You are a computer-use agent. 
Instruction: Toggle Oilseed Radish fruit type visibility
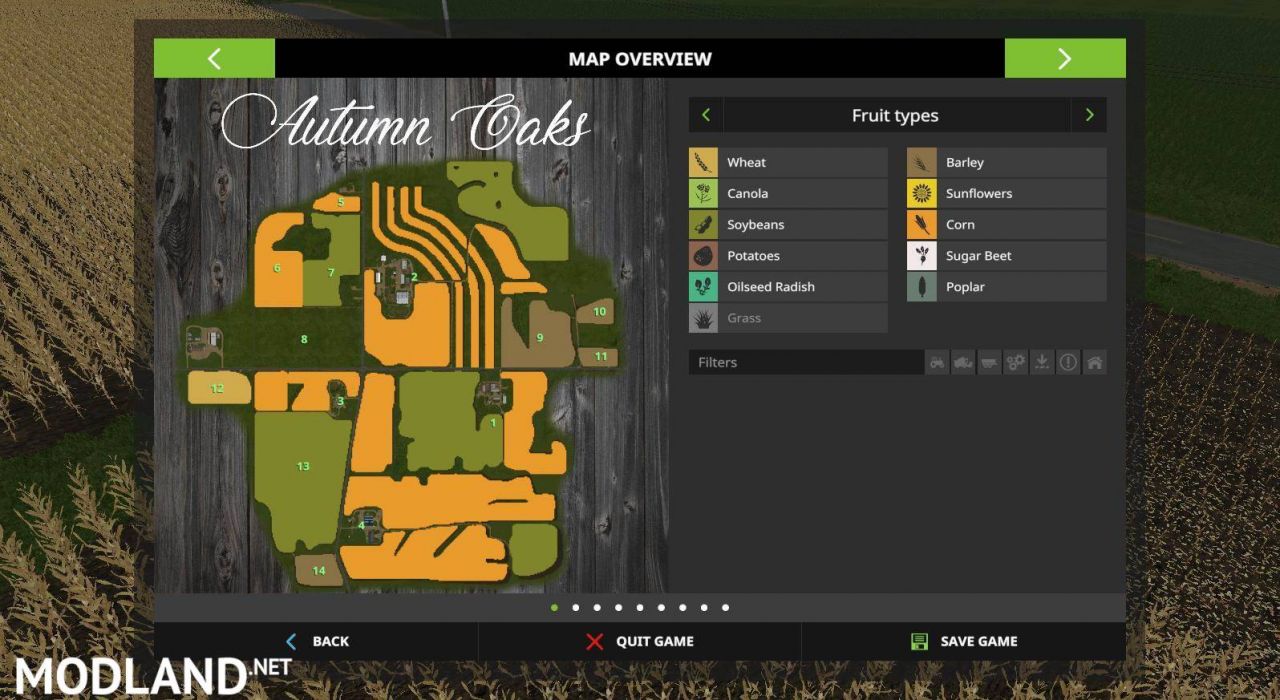click(788, 287)
